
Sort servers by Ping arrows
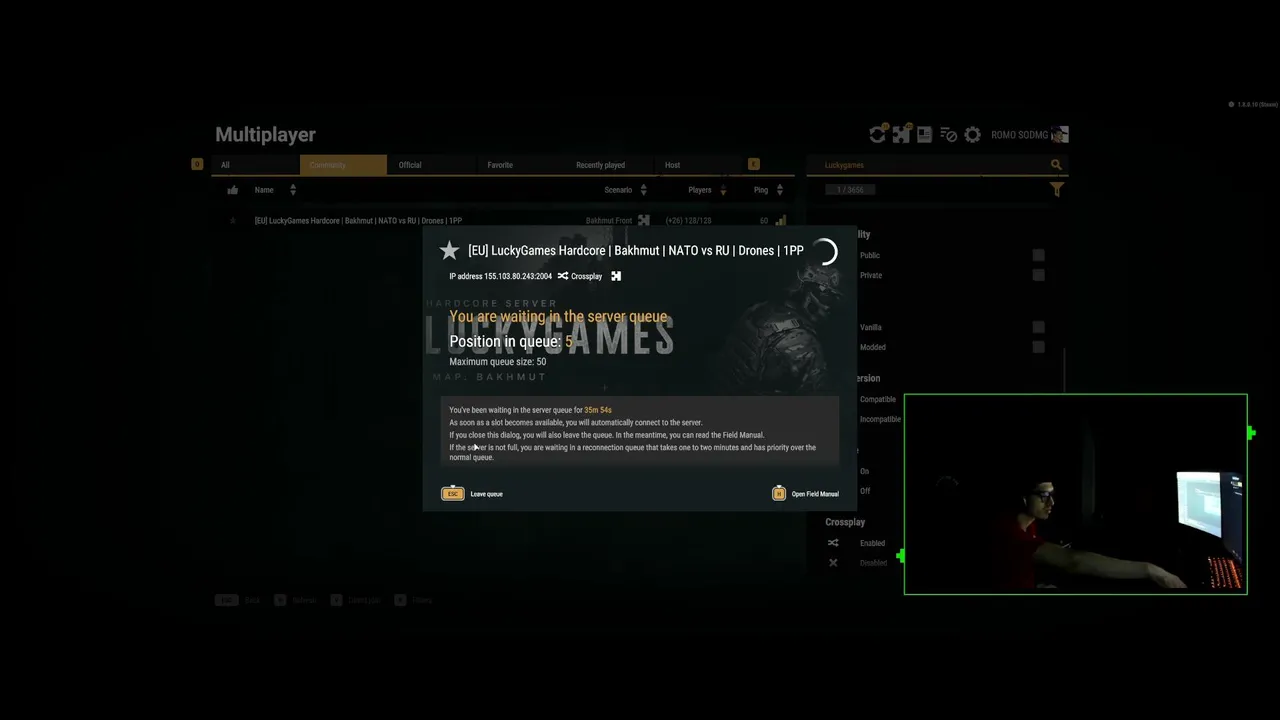coord(780,190)
